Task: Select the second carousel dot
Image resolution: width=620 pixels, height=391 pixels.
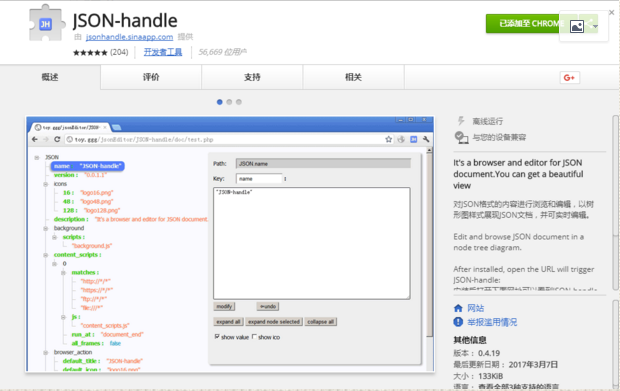Action: tap(229, 102)
